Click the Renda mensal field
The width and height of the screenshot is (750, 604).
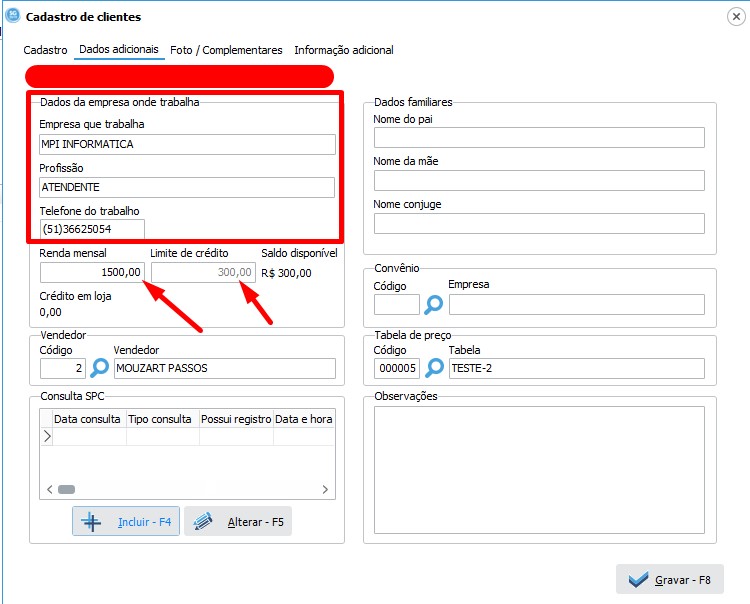[92, 272]
